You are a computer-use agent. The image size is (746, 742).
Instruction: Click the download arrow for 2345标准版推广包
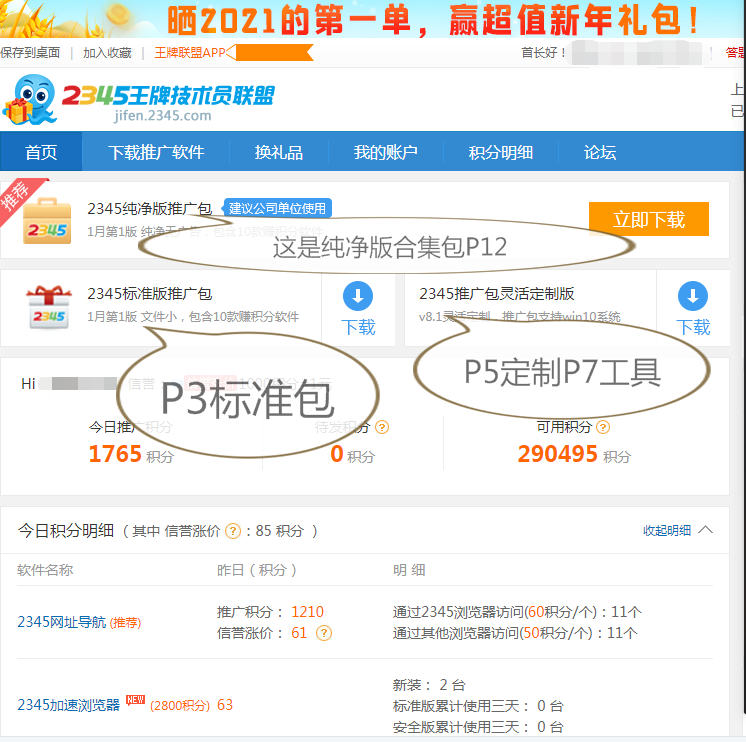[358, 296]
